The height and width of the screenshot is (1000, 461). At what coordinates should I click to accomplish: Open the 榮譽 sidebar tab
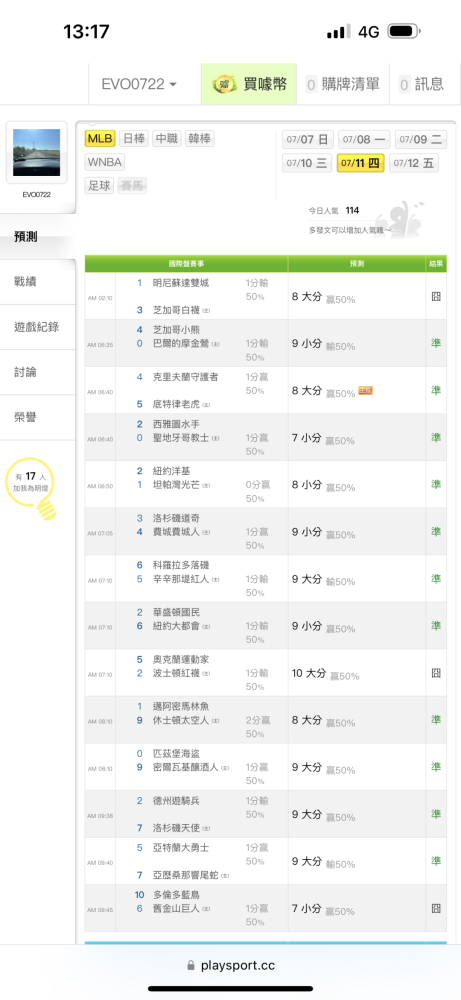click(26, 418)
